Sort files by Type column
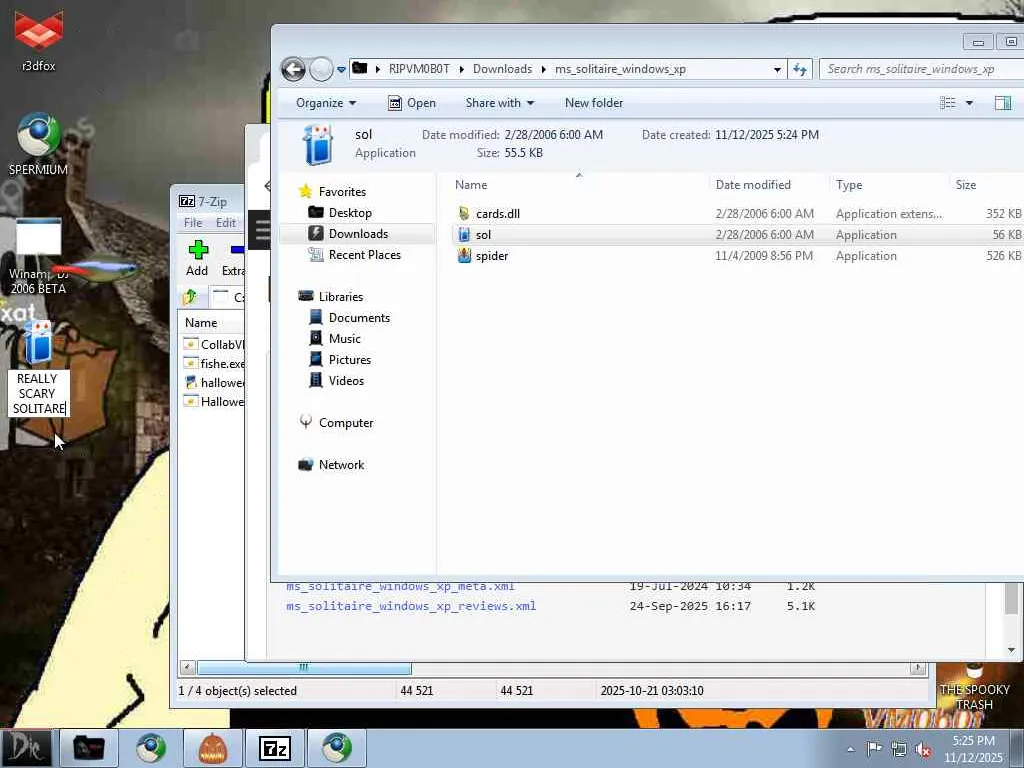 pyautogui.click(x=849, y=185)
